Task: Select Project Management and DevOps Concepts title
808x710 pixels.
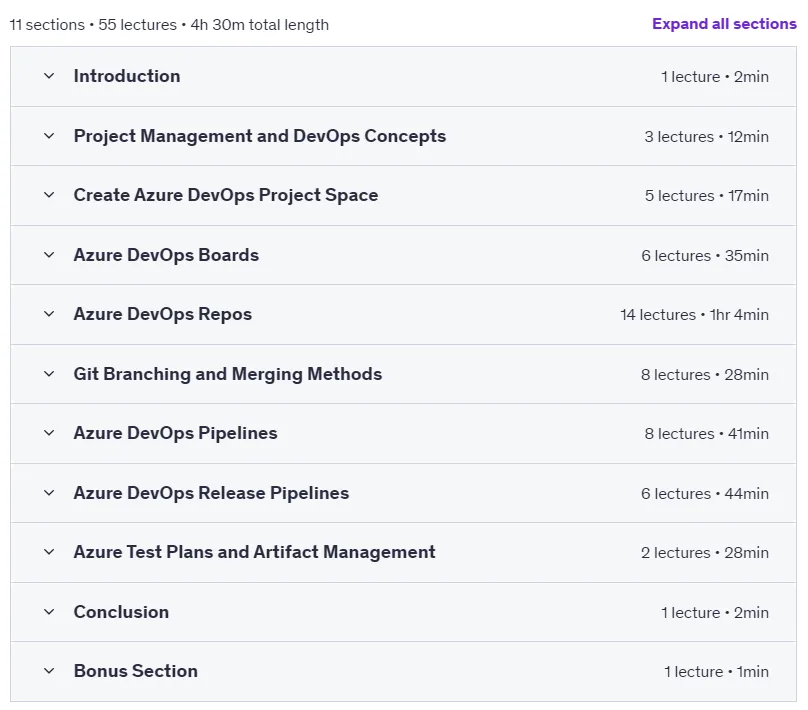Action: (260, 136)
